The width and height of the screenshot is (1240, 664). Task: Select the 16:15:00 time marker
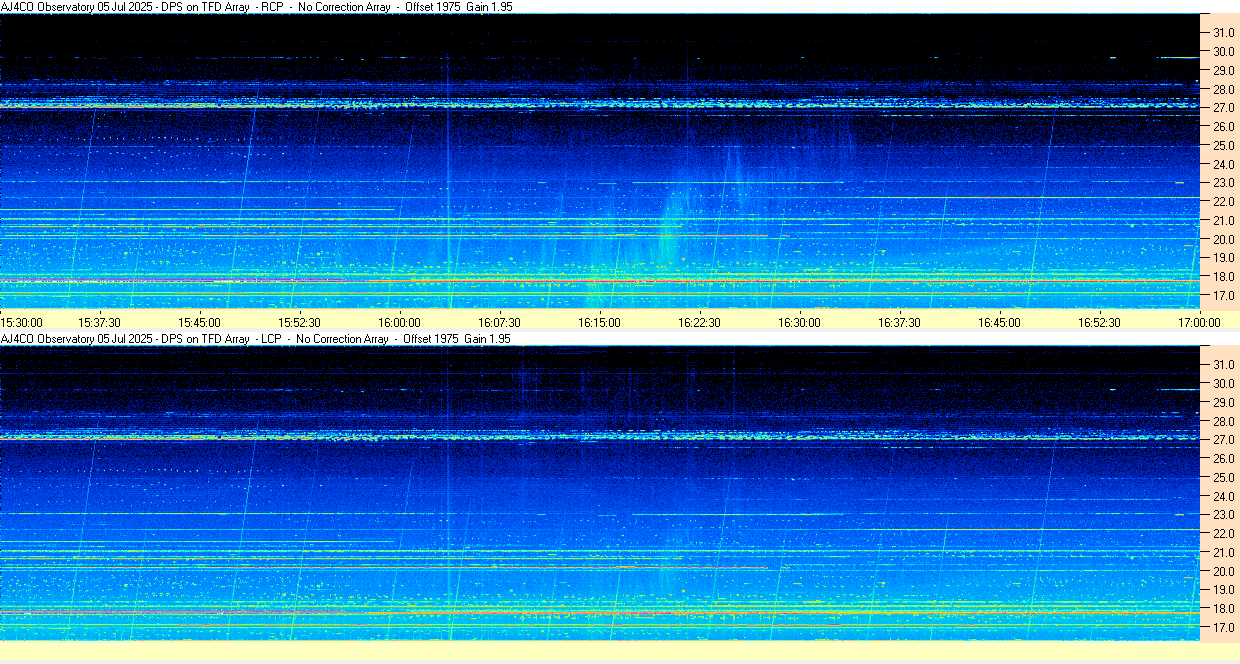[x=599, y=322]
